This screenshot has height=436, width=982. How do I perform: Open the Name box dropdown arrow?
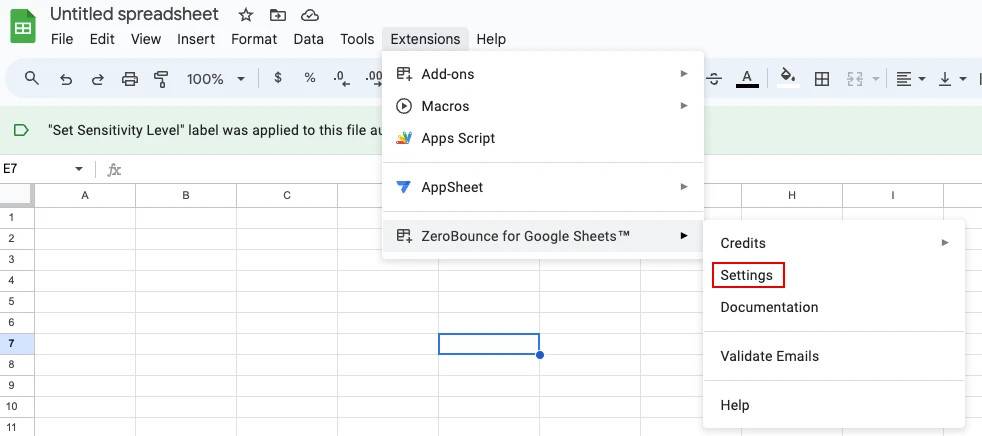coord(79,169)
